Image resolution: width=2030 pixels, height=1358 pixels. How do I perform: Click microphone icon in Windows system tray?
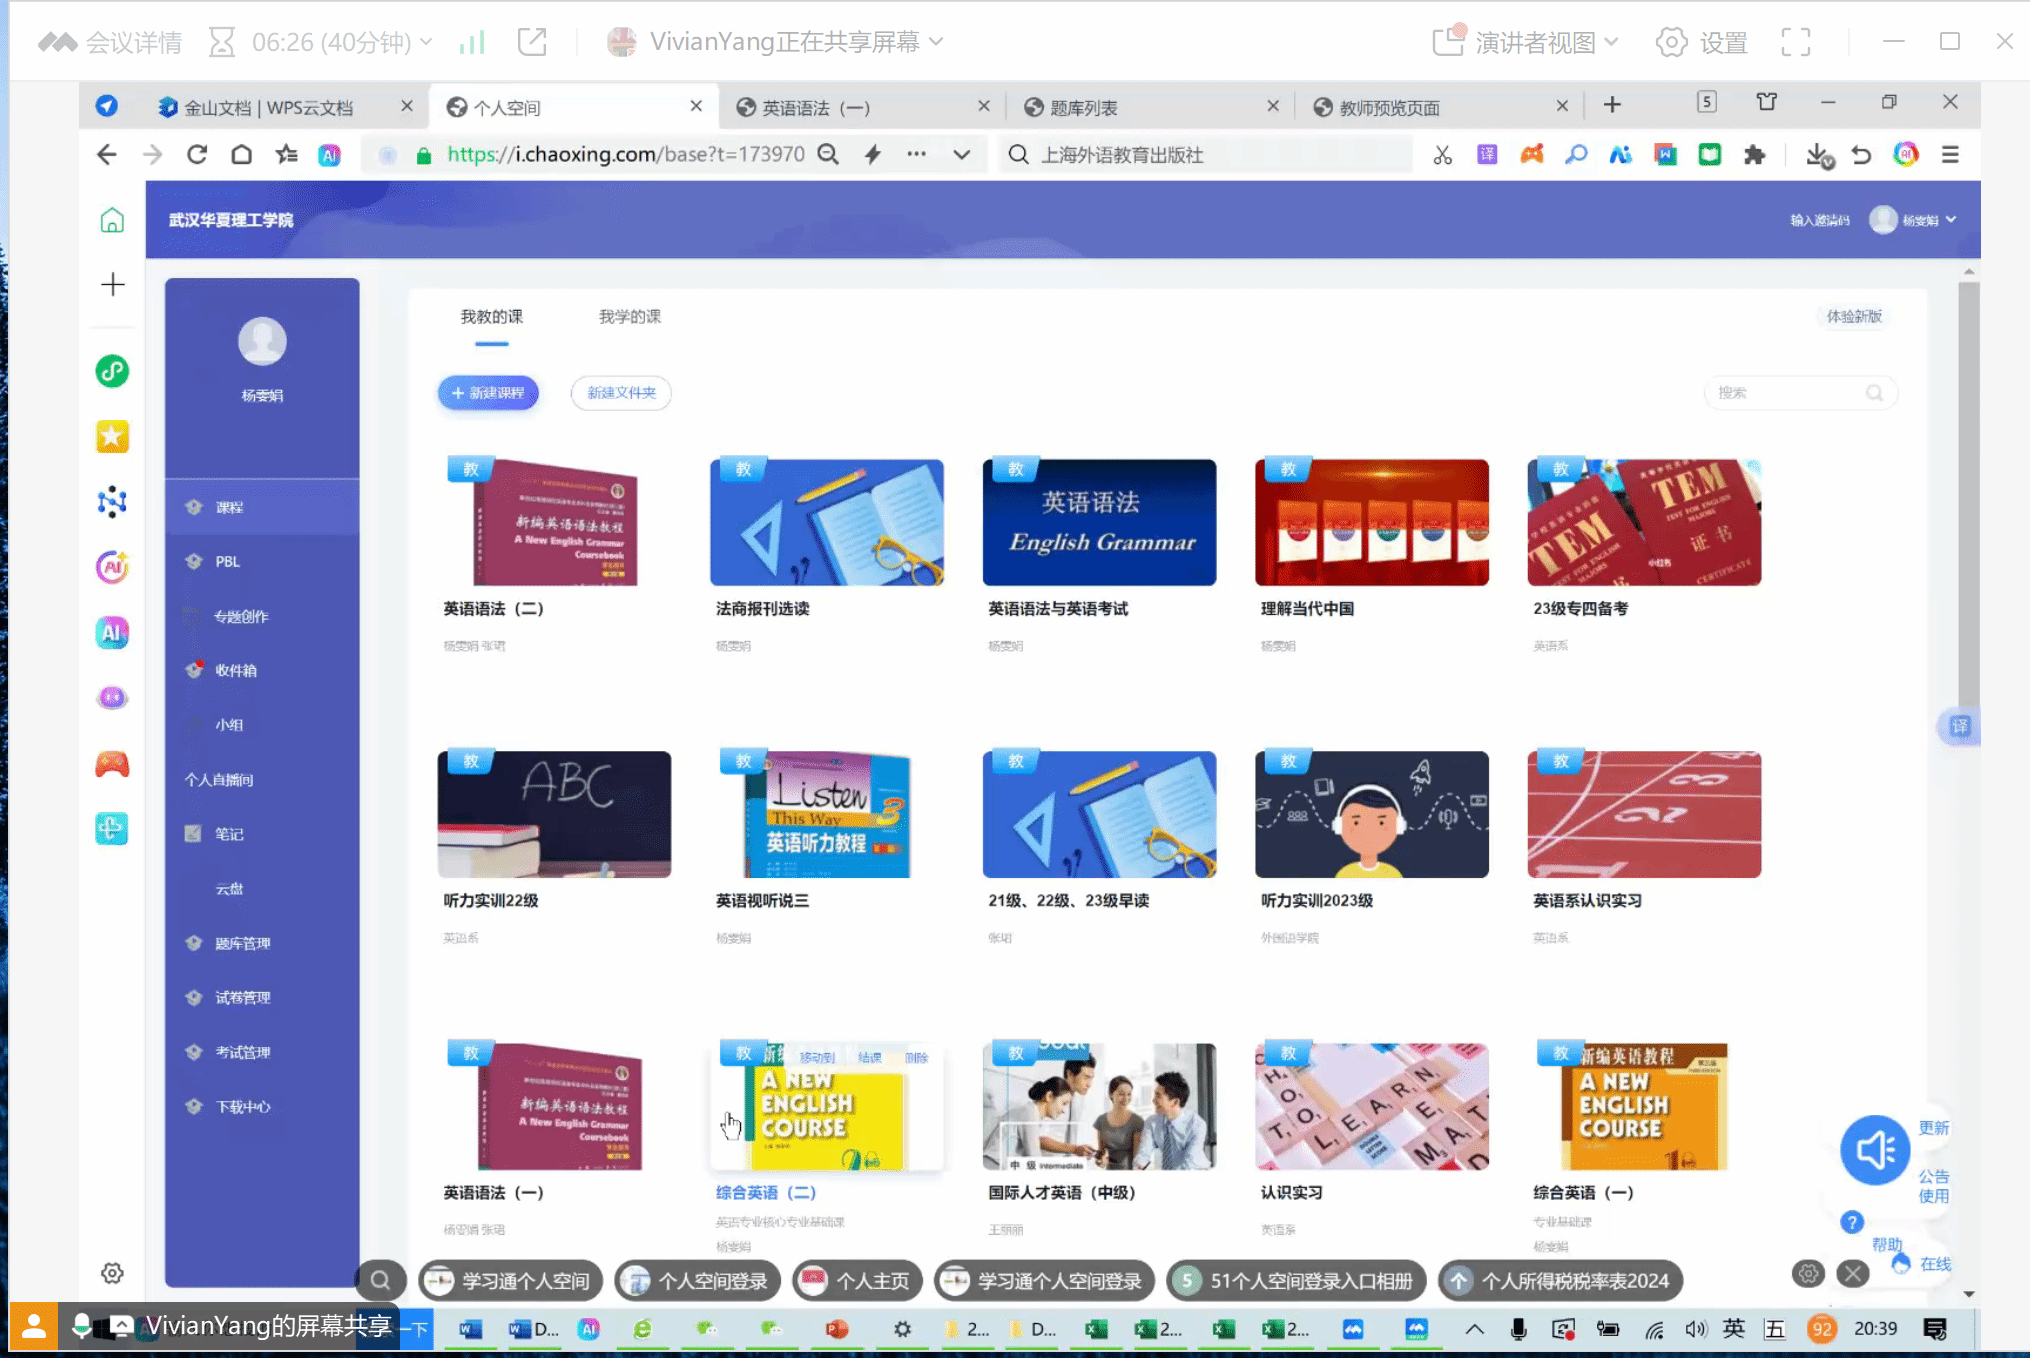pyautogui.click(x=1518, y=1329)
